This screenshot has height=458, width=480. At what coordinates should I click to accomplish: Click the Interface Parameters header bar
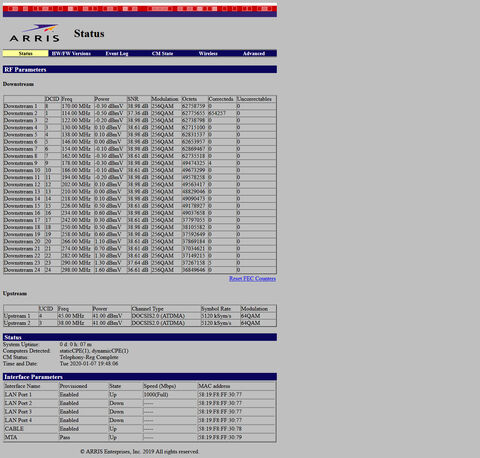(x=140, y=377)
